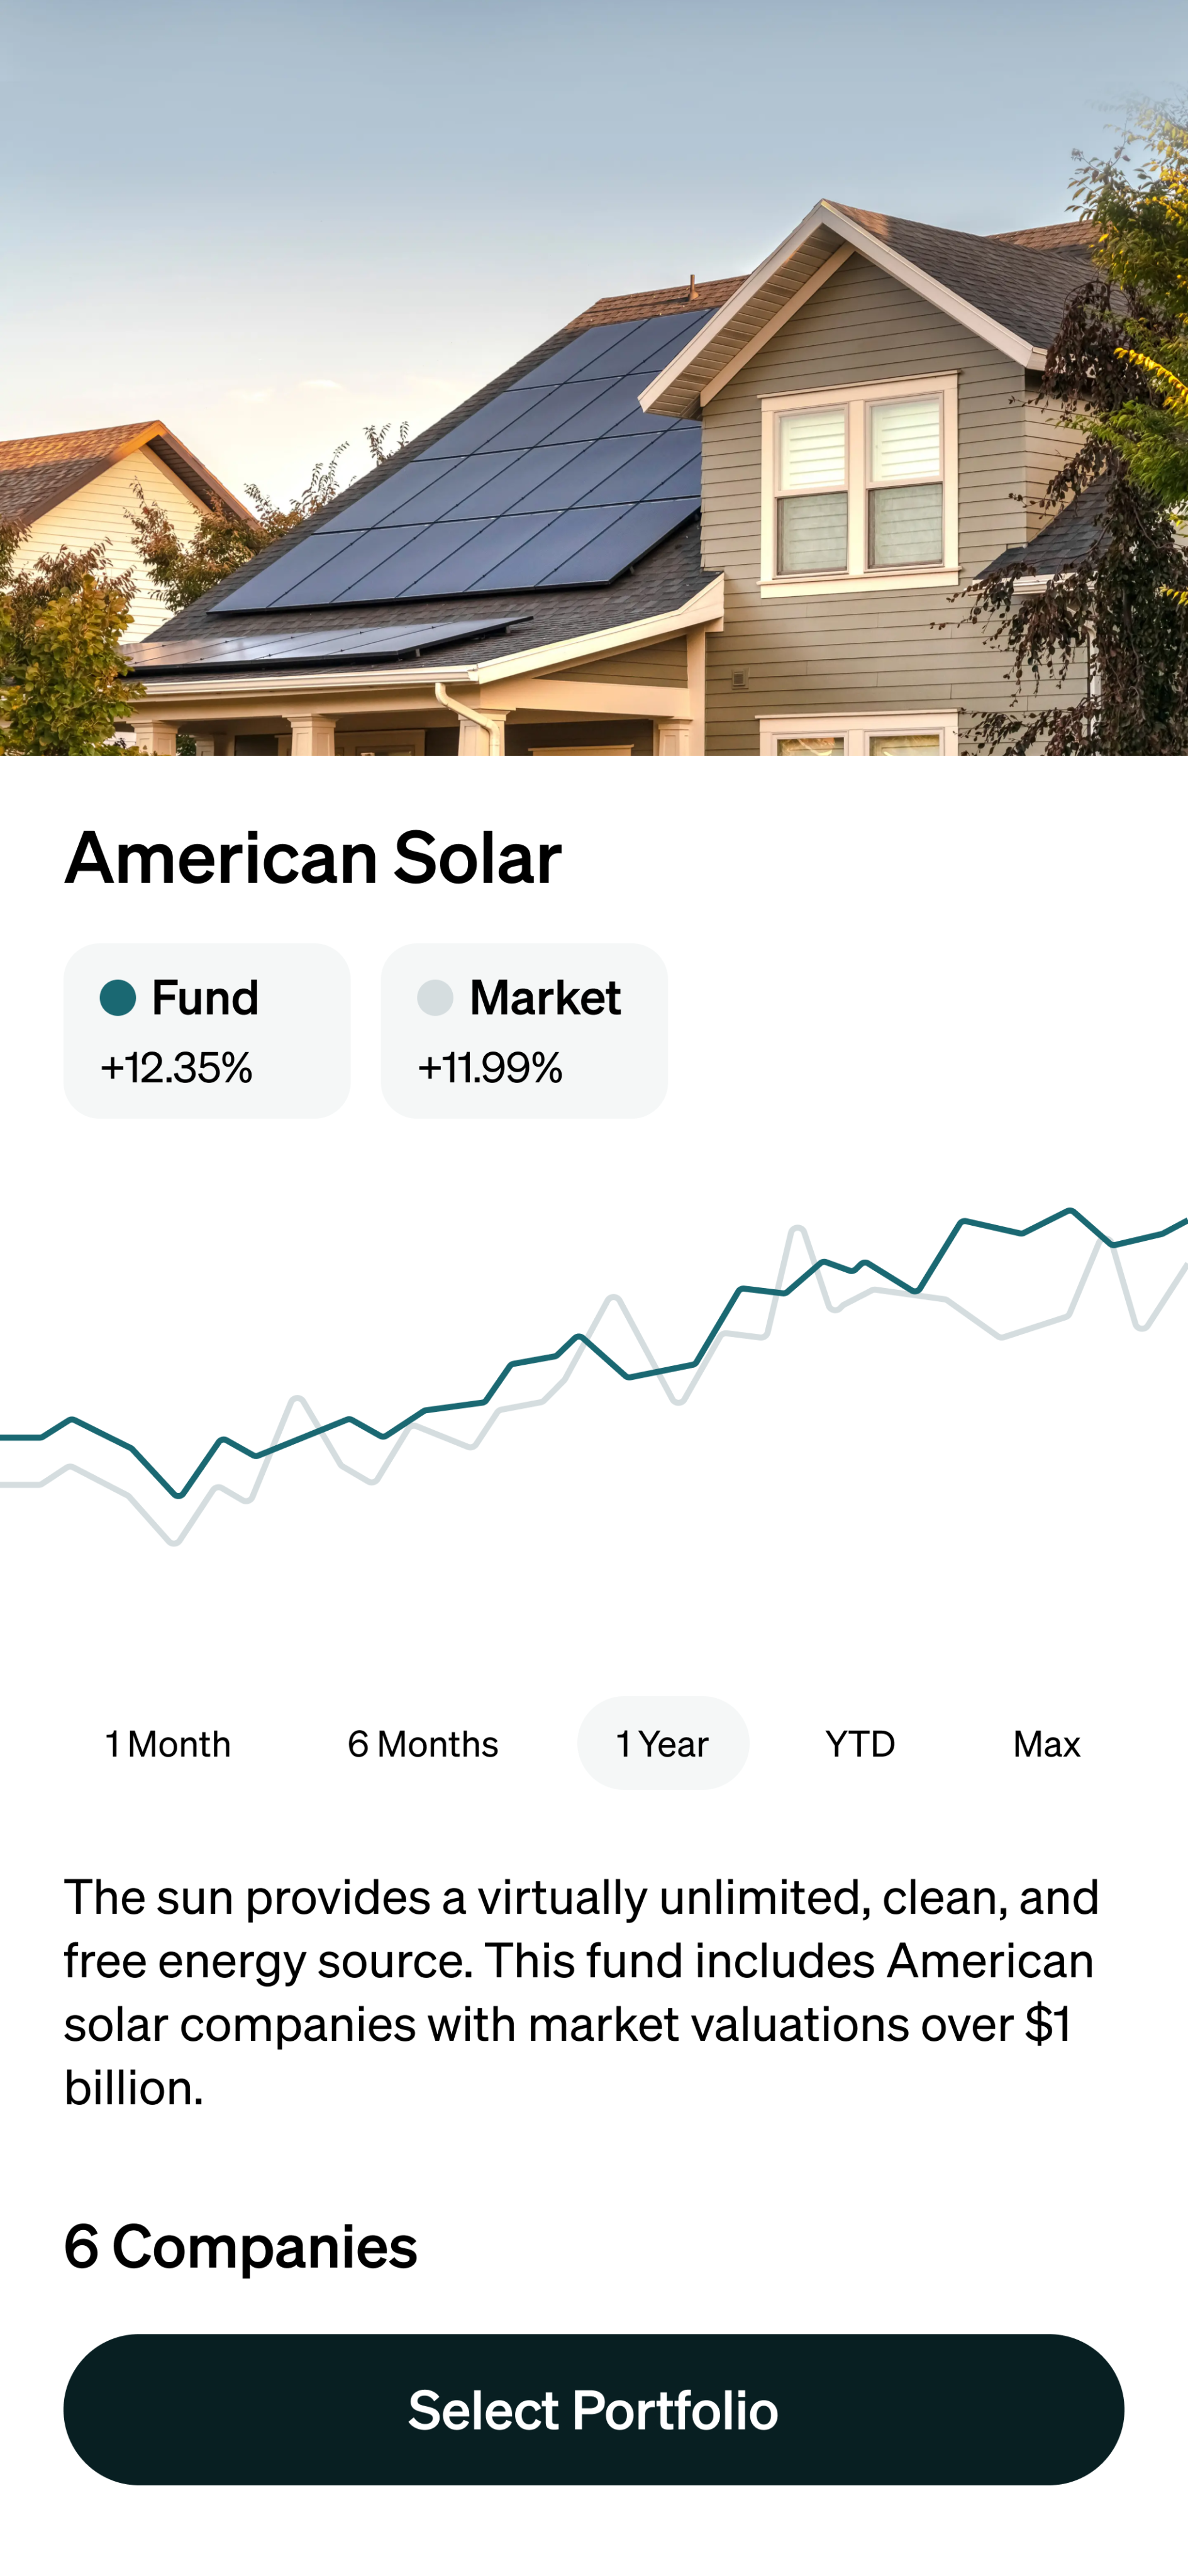
Task: Switch to the Max time range
Action: 1046,1744
